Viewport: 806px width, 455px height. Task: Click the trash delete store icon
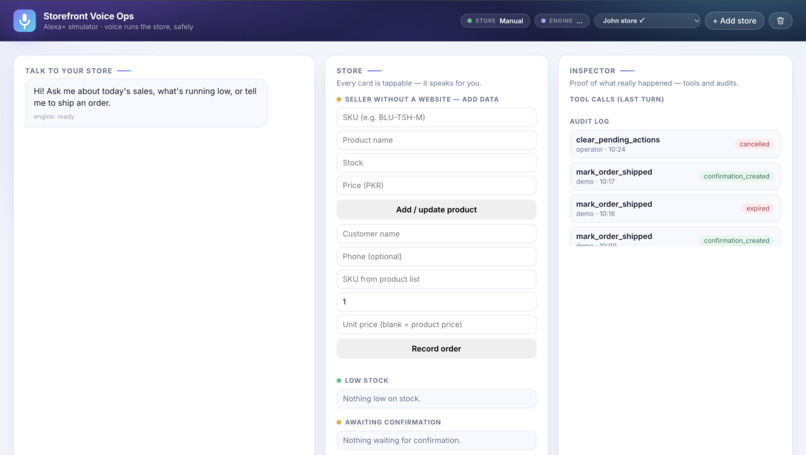point(780,21)
